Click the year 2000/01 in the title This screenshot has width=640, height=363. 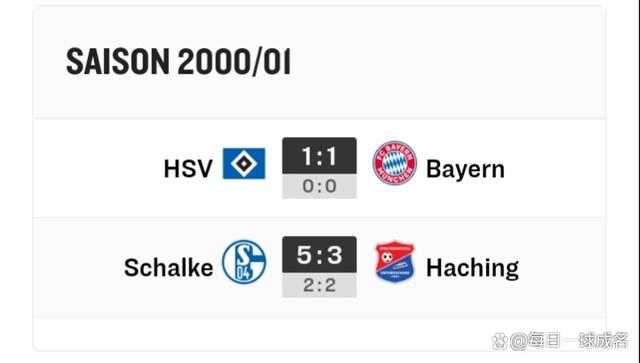[234, 62]
